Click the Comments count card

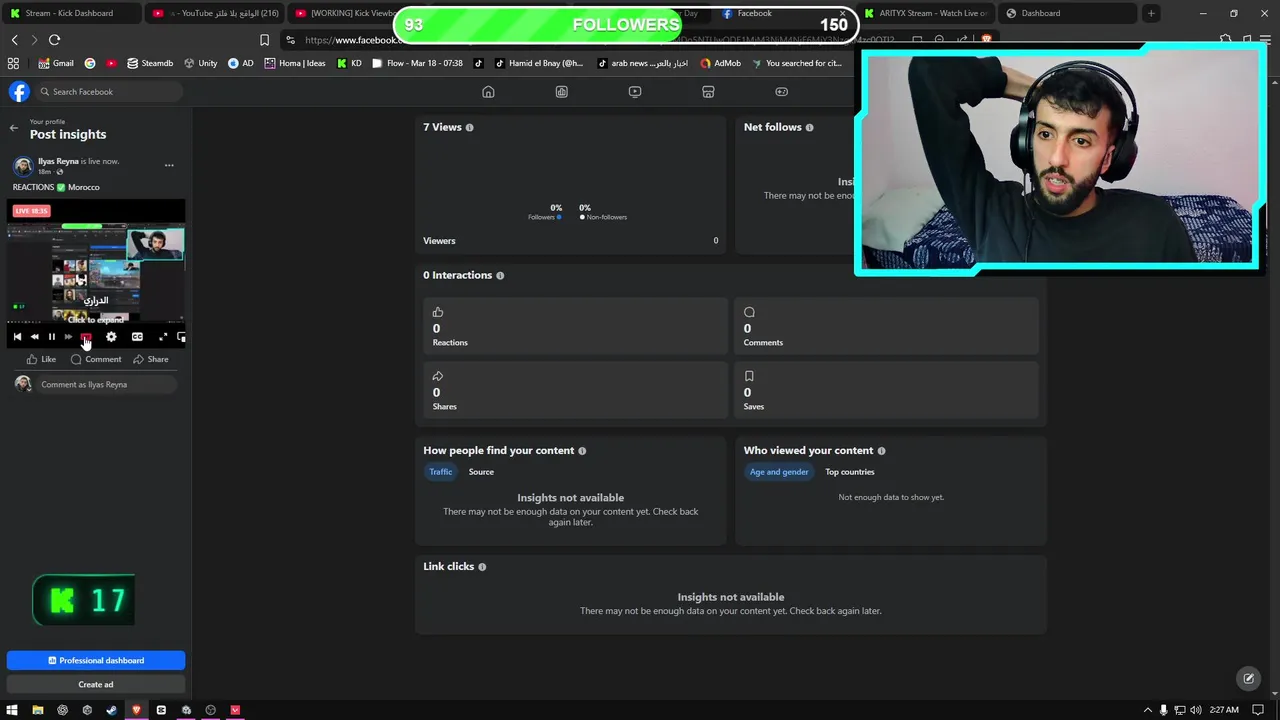click(887, 327)
